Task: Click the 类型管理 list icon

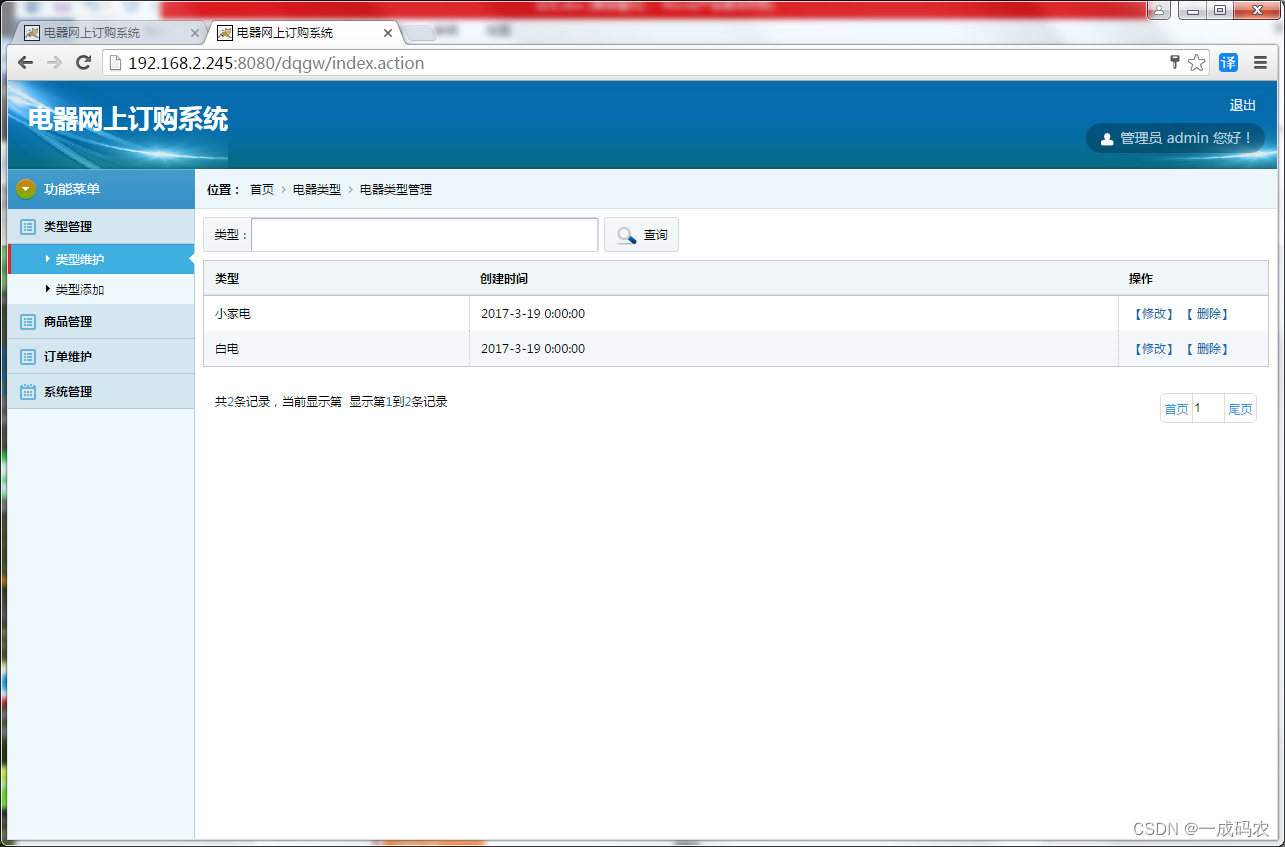Action: point(28,227)
